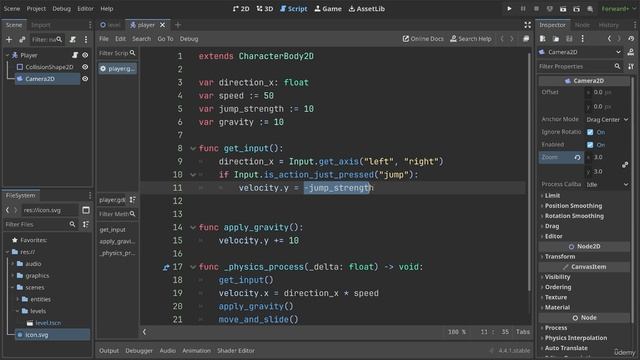
Task: Fold _physics_process function at line 17
Action: point(193,267)
